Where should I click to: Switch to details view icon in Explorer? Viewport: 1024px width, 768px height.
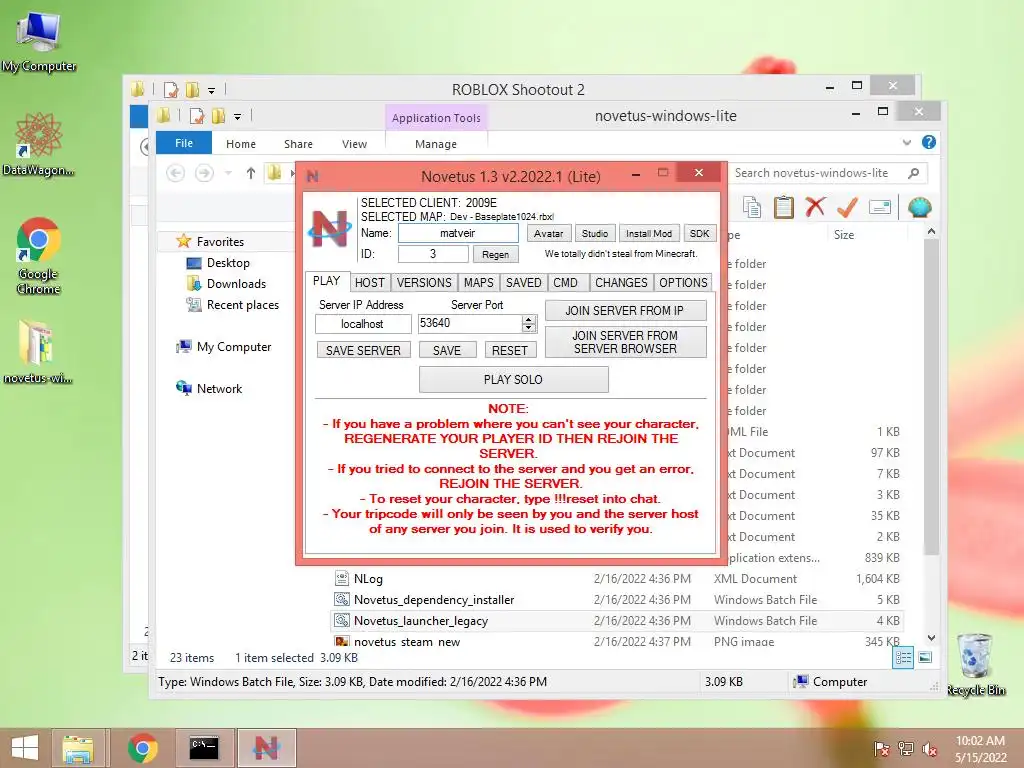pos(903,658)
